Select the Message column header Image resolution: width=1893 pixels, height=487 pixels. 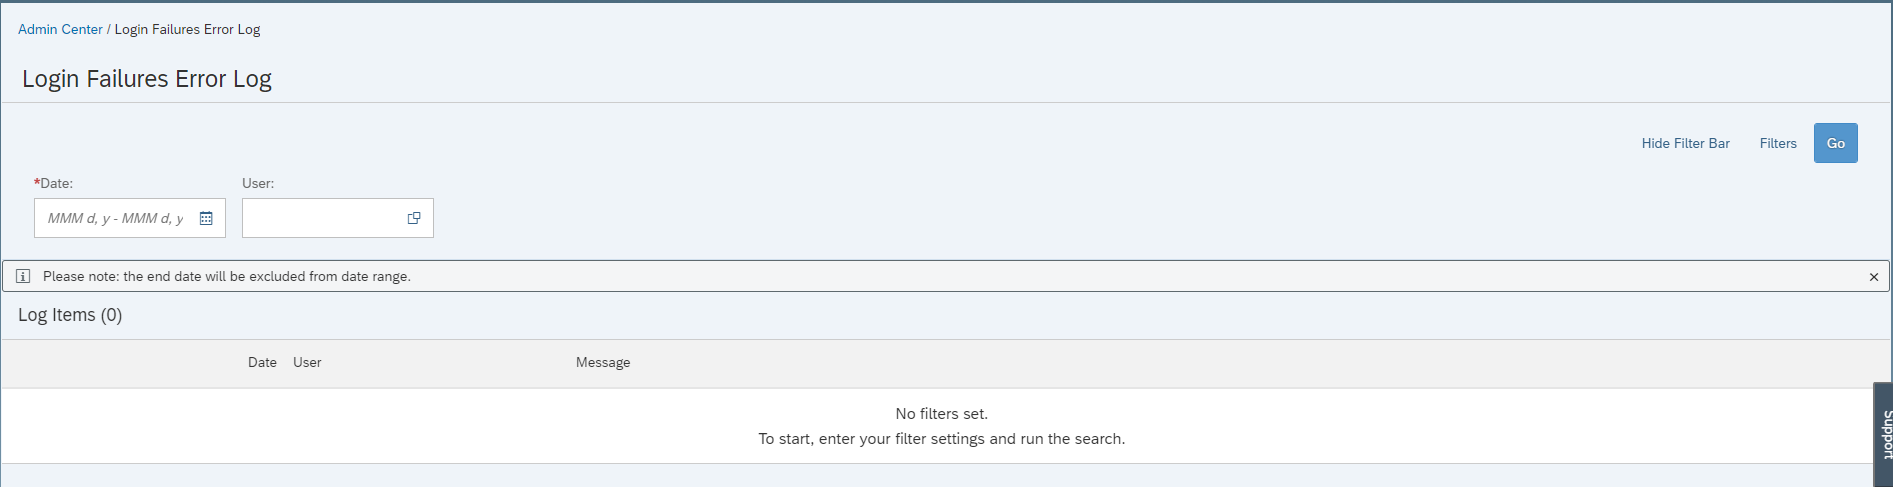click(603, 362)
